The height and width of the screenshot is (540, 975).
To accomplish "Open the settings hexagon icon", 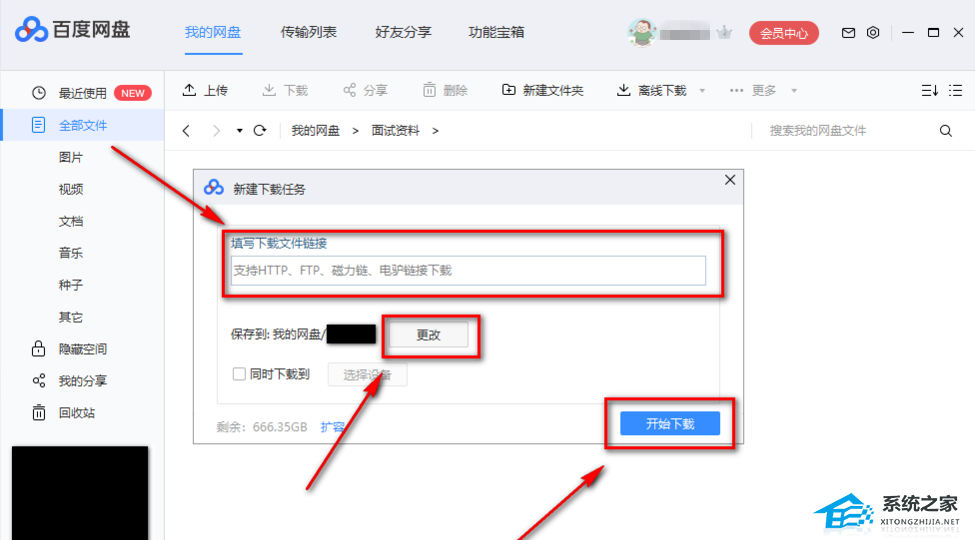I will 873,32.
